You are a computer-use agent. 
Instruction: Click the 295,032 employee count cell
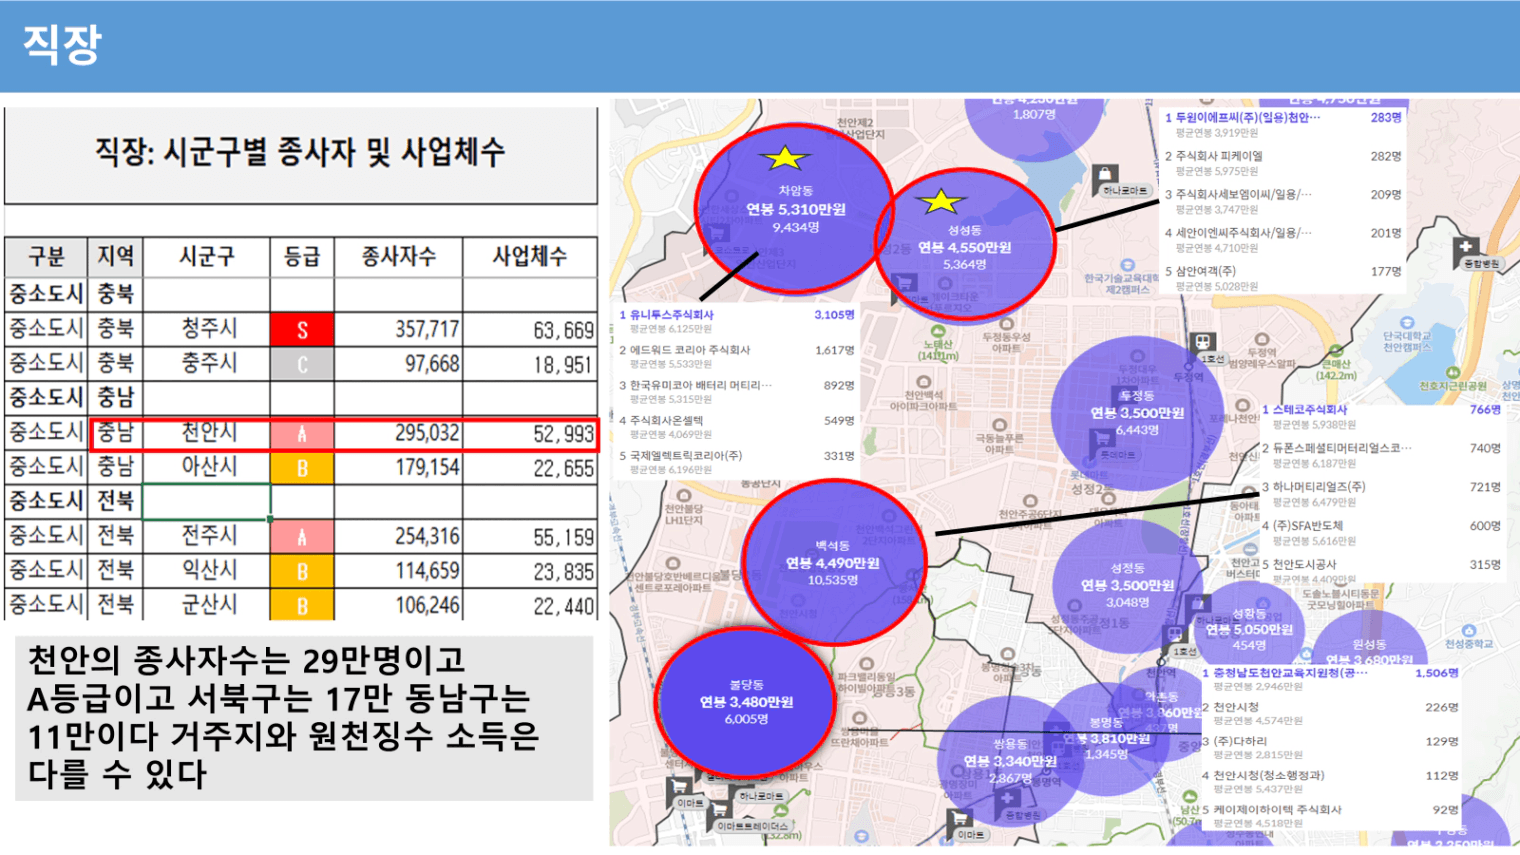point(398,433)
